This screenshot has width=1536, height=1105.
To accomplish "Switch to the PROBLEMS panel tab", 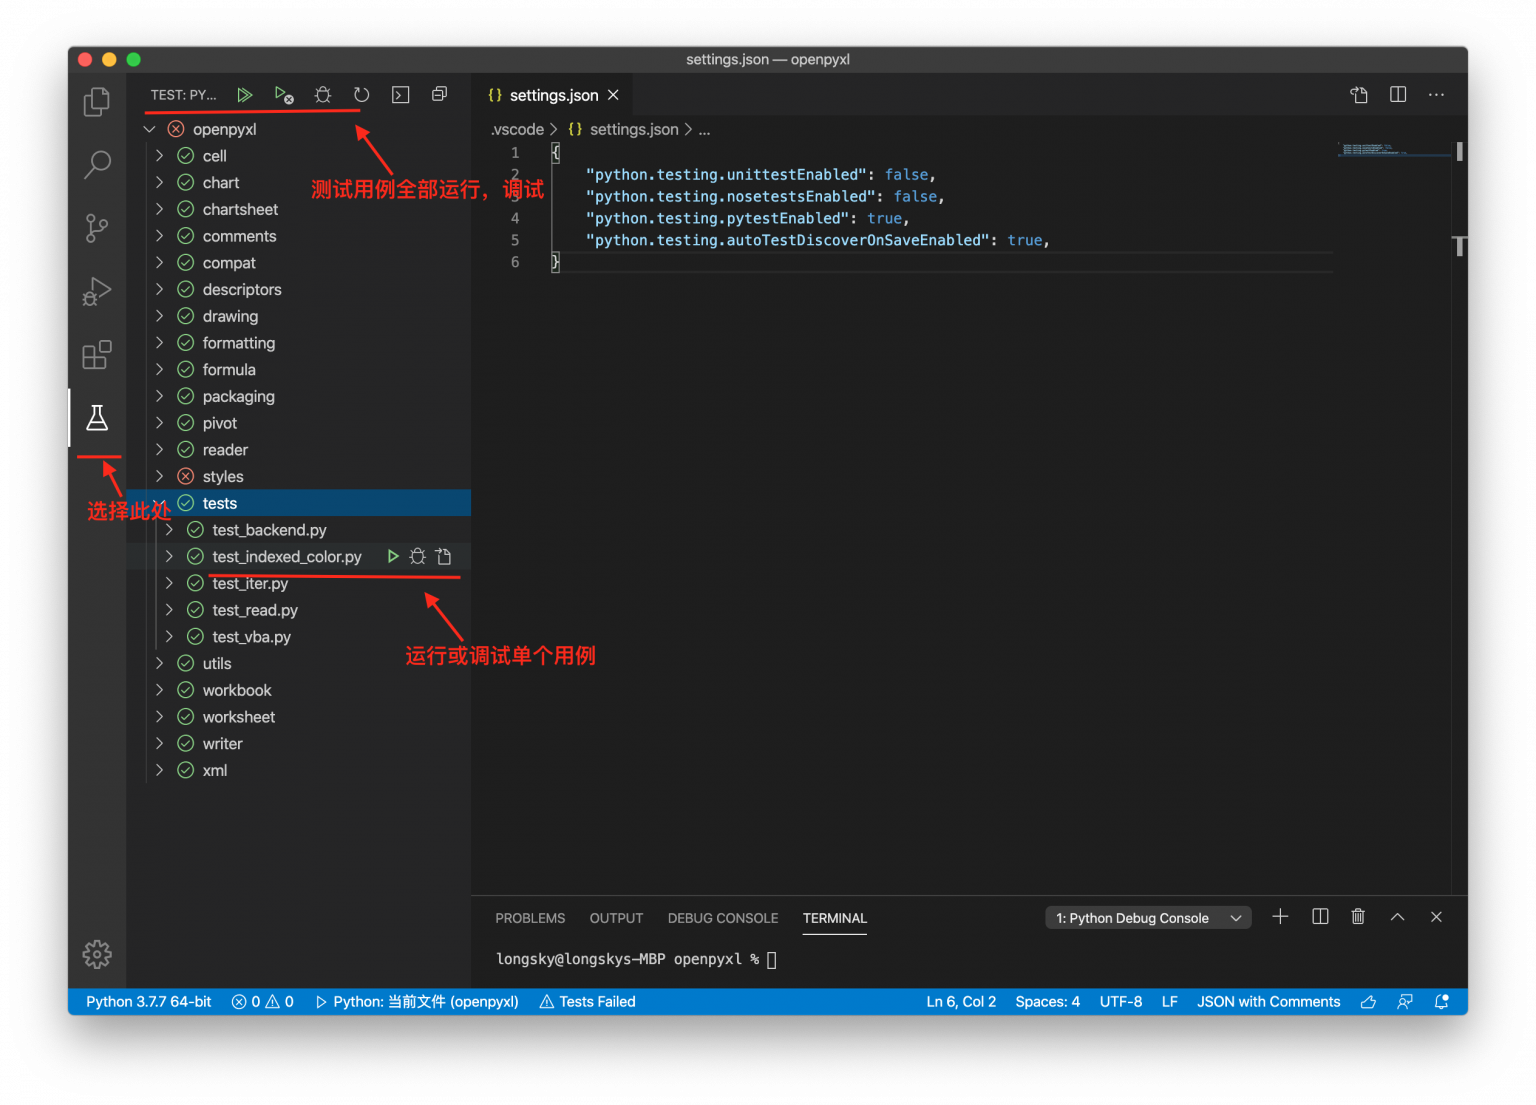I will tap(530, 918).
